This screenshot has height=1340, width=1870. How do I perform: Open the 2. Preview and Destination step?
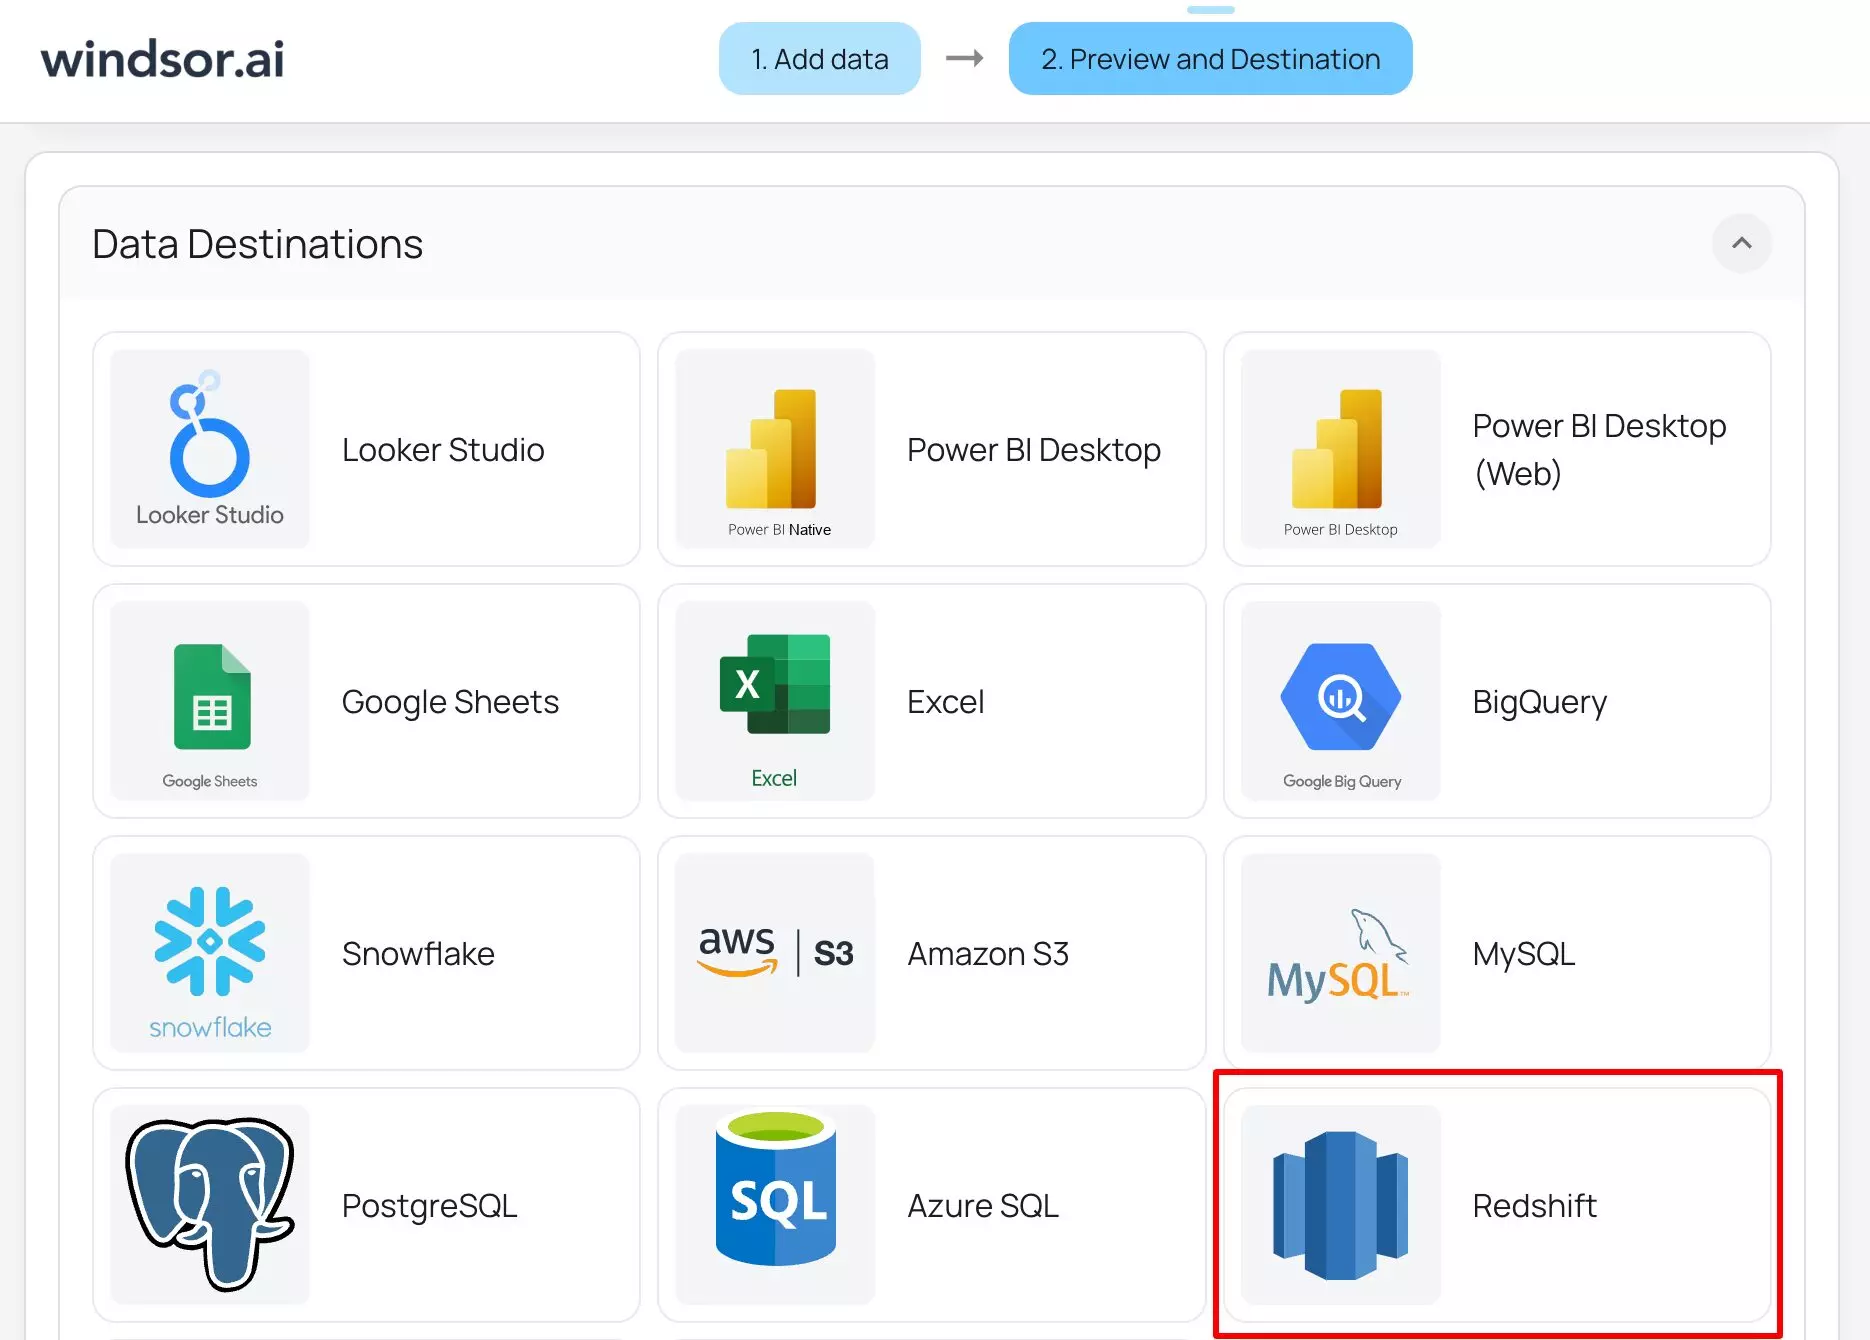coord(1210,59)
